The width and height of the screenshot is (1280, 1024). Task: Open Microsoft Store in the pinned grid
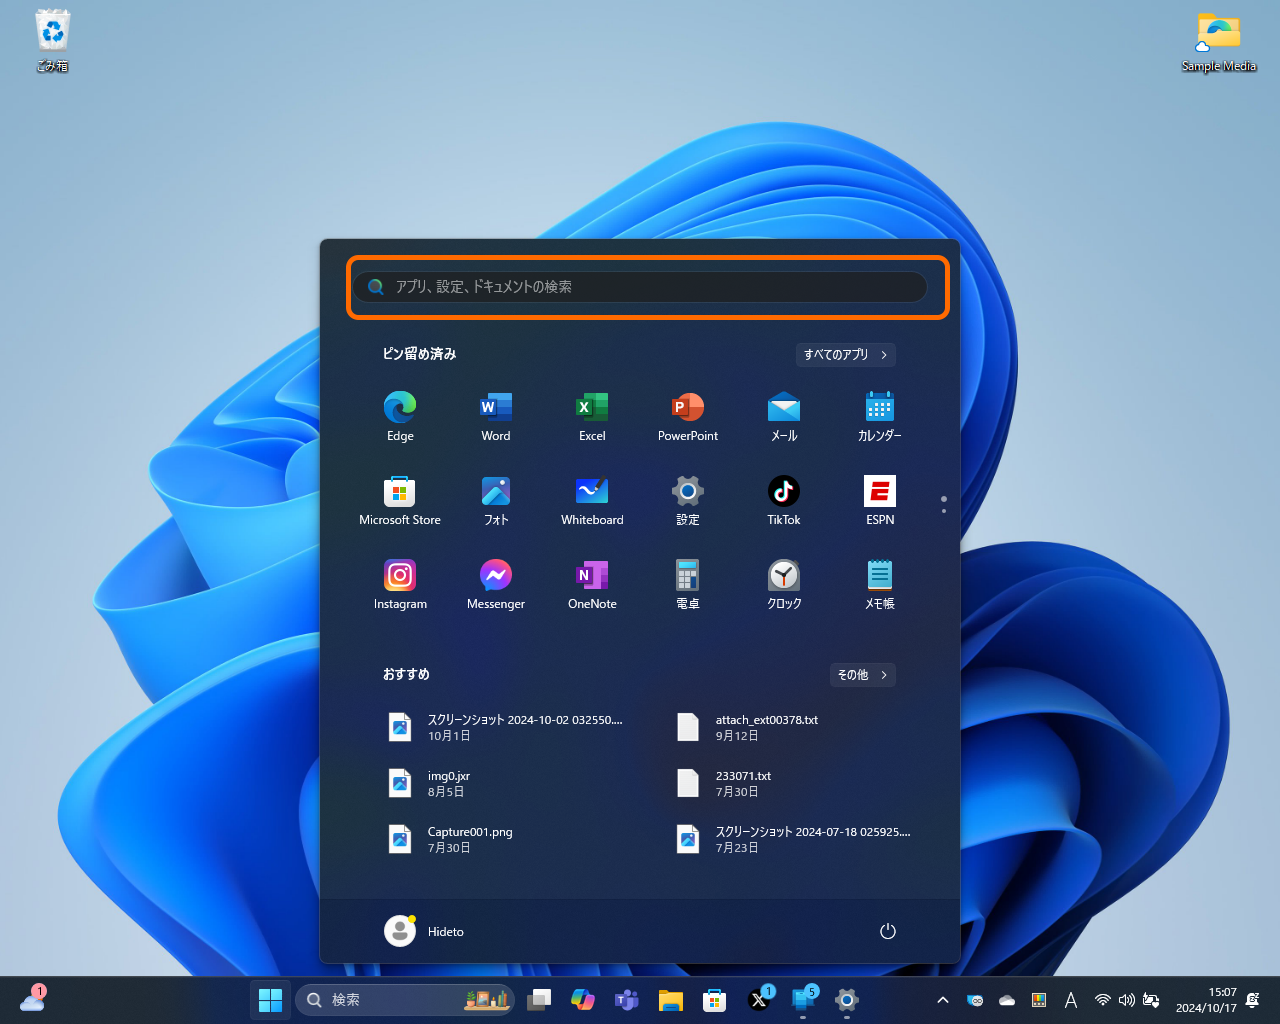(x=400, y=500)
